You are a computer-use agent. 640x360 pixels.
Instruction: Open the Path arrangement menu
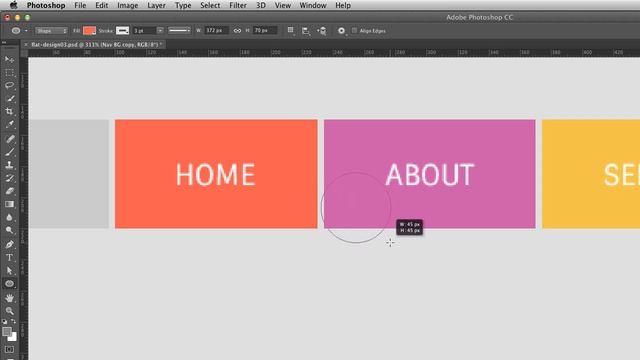[322, 31]
